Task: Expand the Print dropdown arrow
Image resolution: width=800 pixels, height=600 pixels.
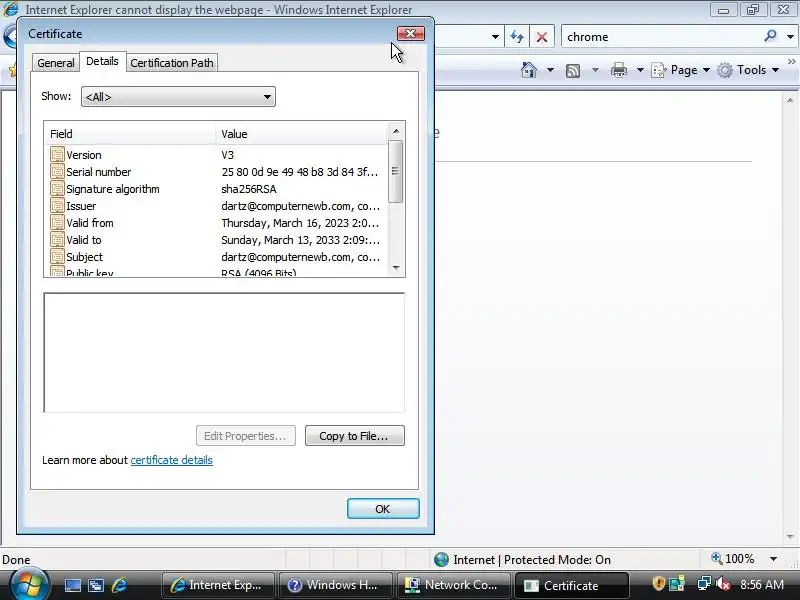Action: (640, 70)
